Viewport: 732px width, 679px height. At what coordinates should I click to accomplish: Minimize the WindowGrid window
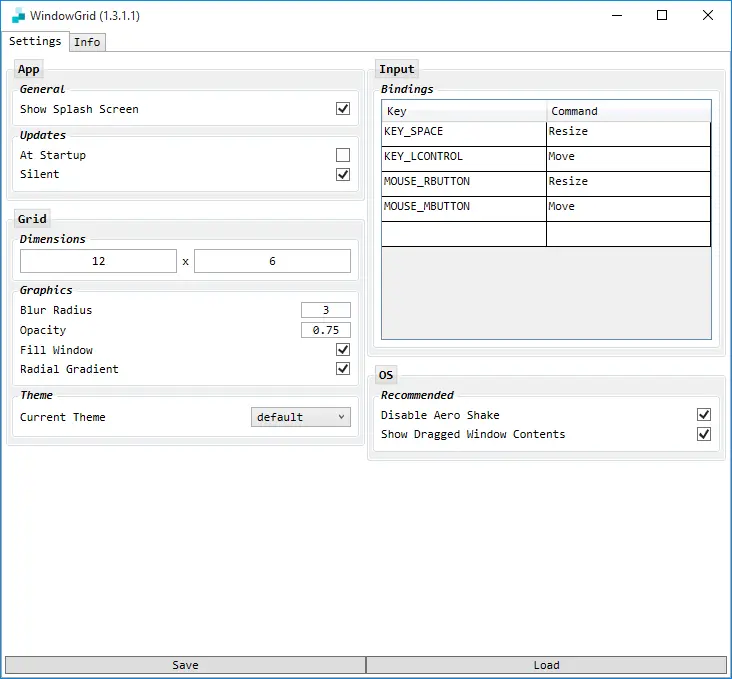click(617, 15)
